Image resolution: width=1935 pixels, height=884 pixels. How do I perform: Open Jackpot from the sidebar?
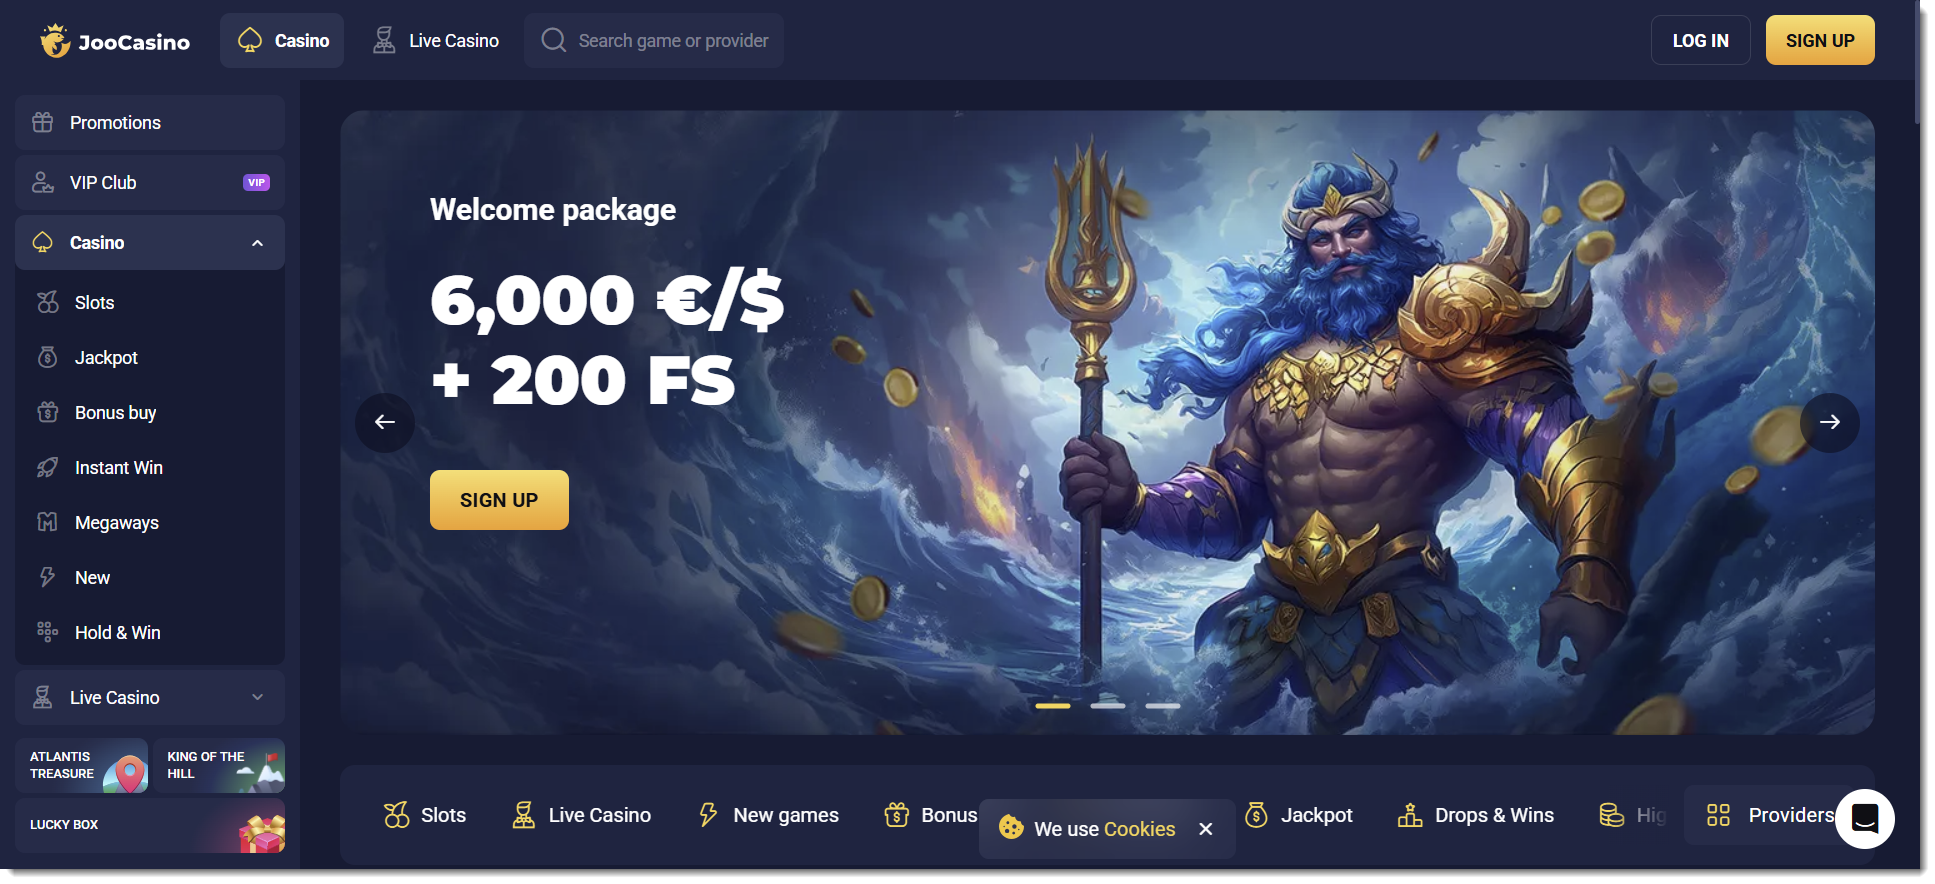(150, 358)
